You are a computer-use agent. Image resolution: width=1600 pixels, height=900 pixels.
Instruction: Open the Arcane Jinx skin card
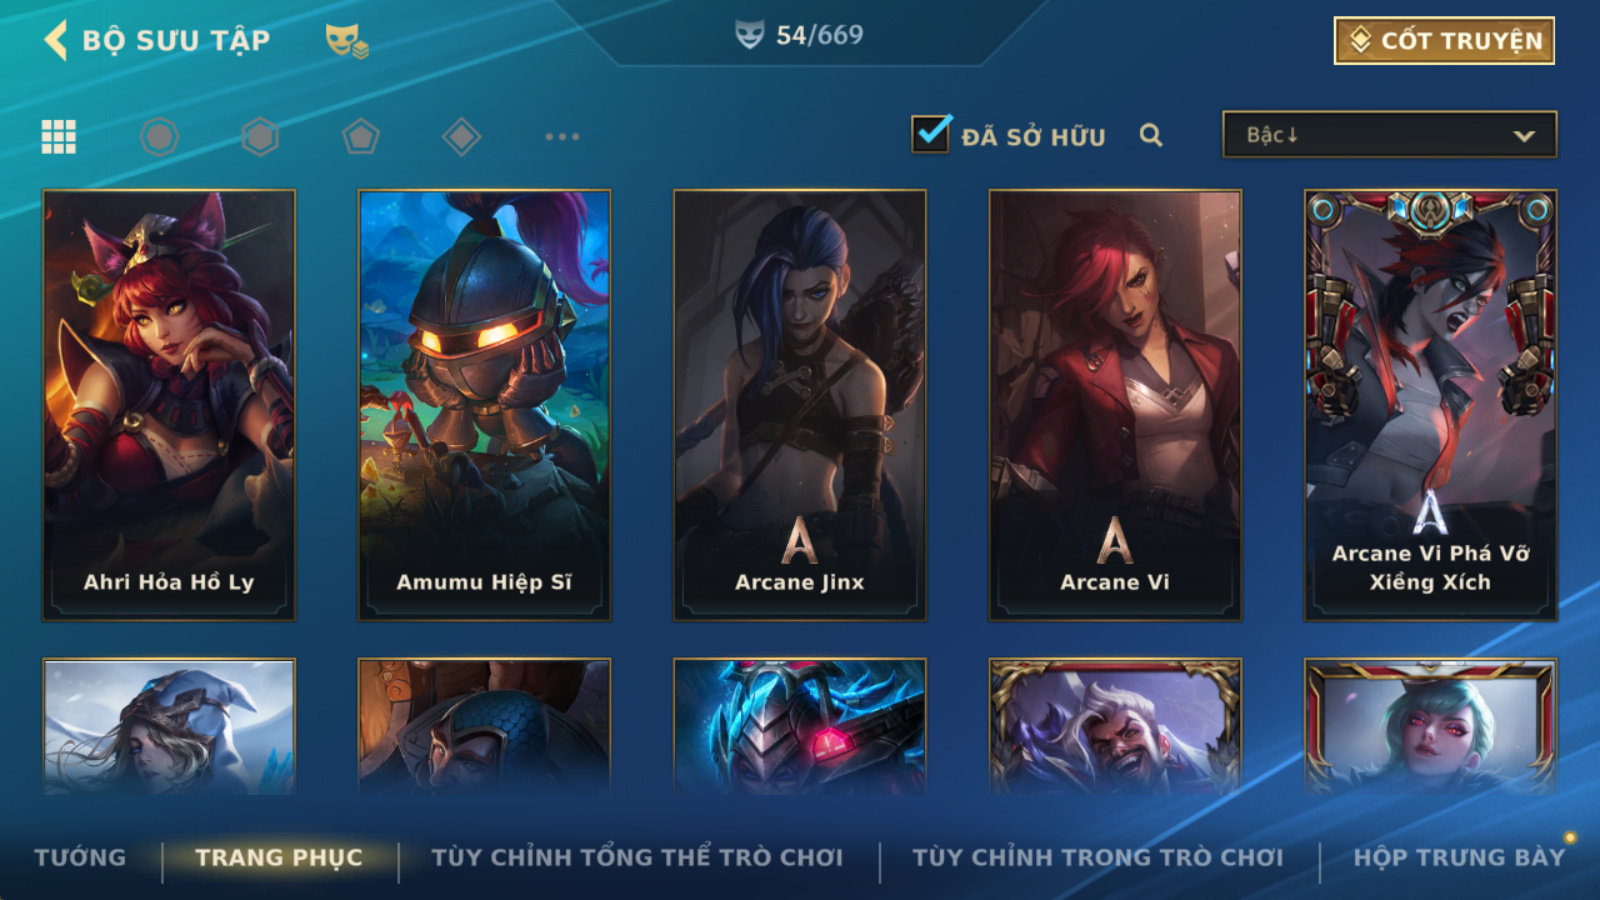[x=800, y=405]
